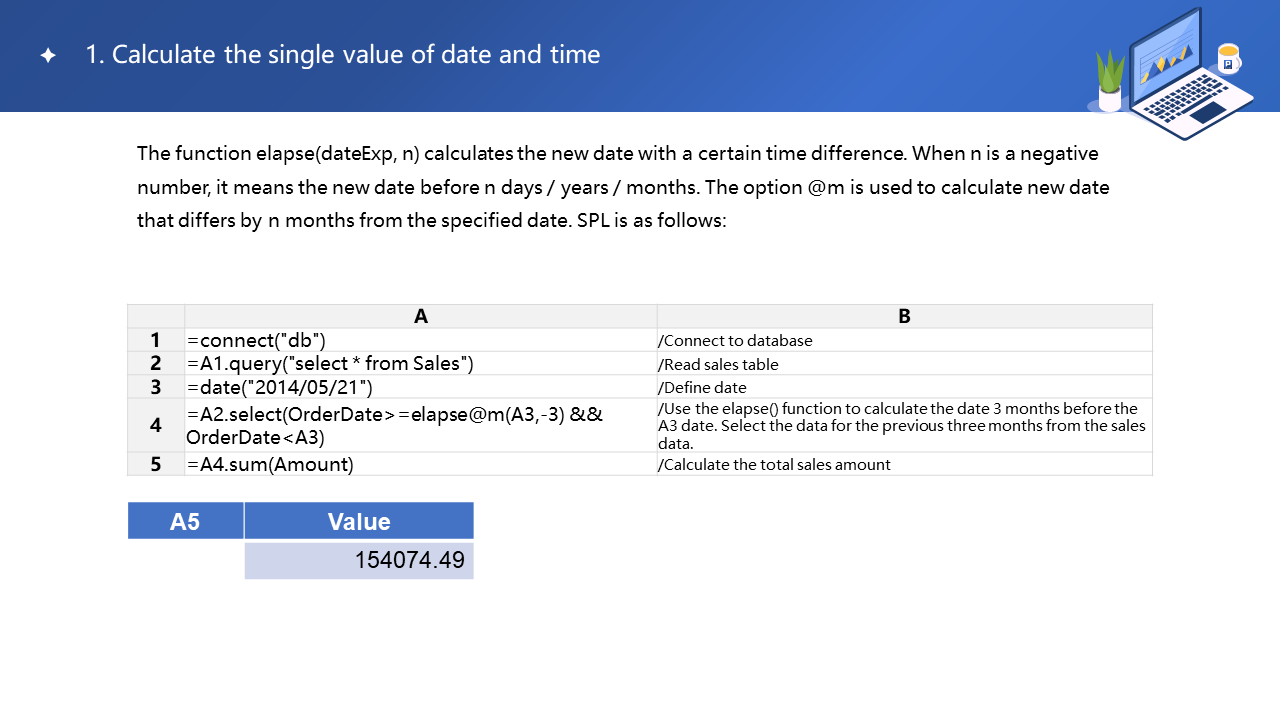Select column A header in the SPL grid
The width and height of the screenshot is (1280, 720).
point(421,316)
